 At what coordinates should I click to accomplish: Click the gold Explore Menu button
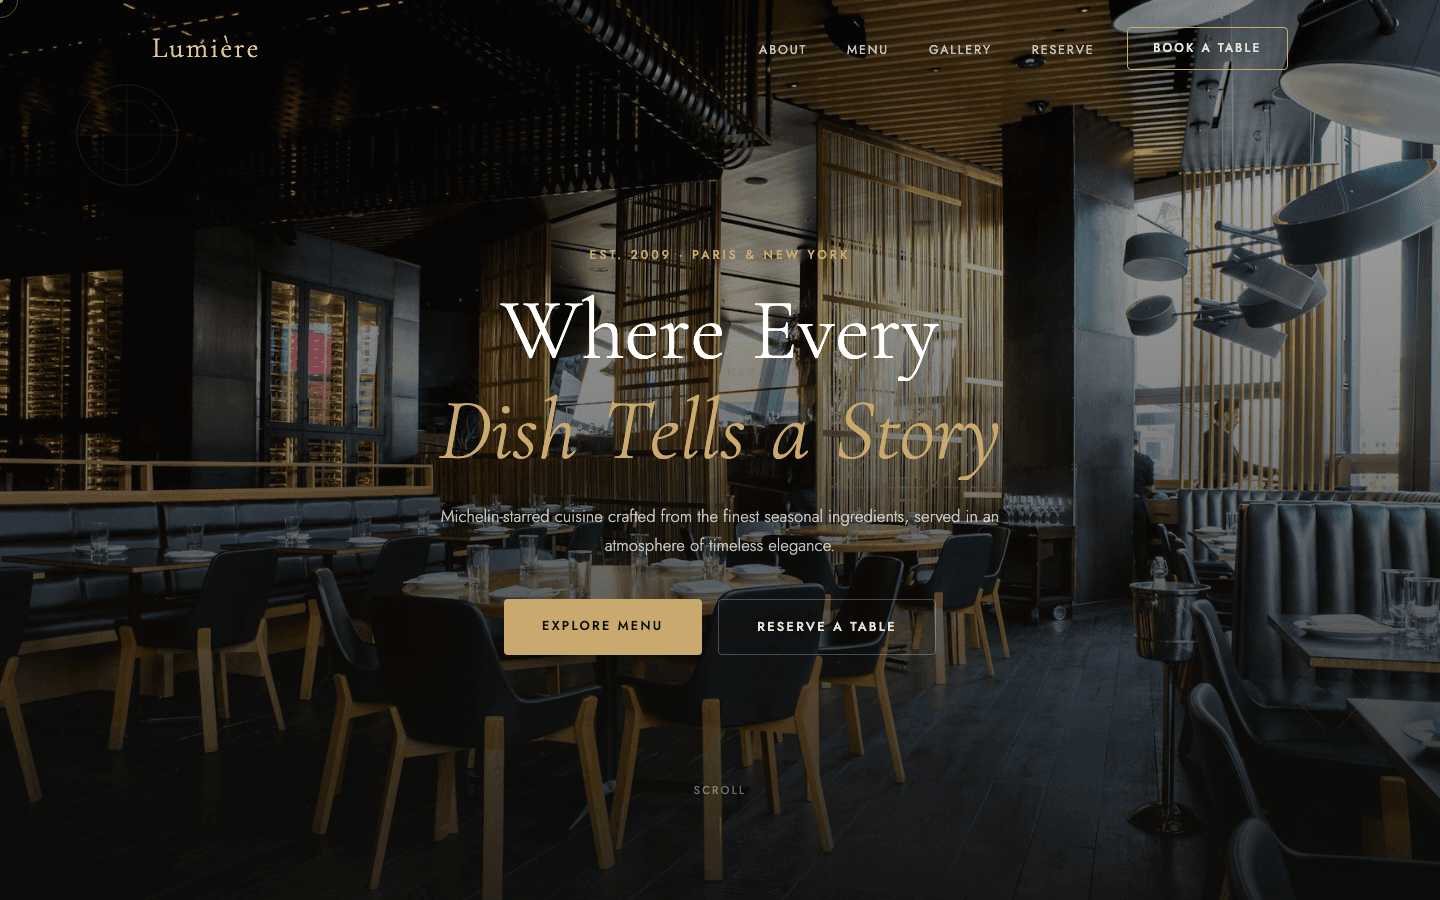tap(603, 627)
